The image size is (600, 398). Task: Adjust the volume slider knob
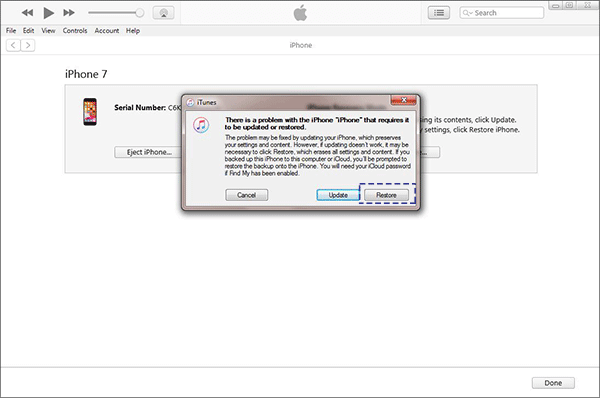pos(140,13)
